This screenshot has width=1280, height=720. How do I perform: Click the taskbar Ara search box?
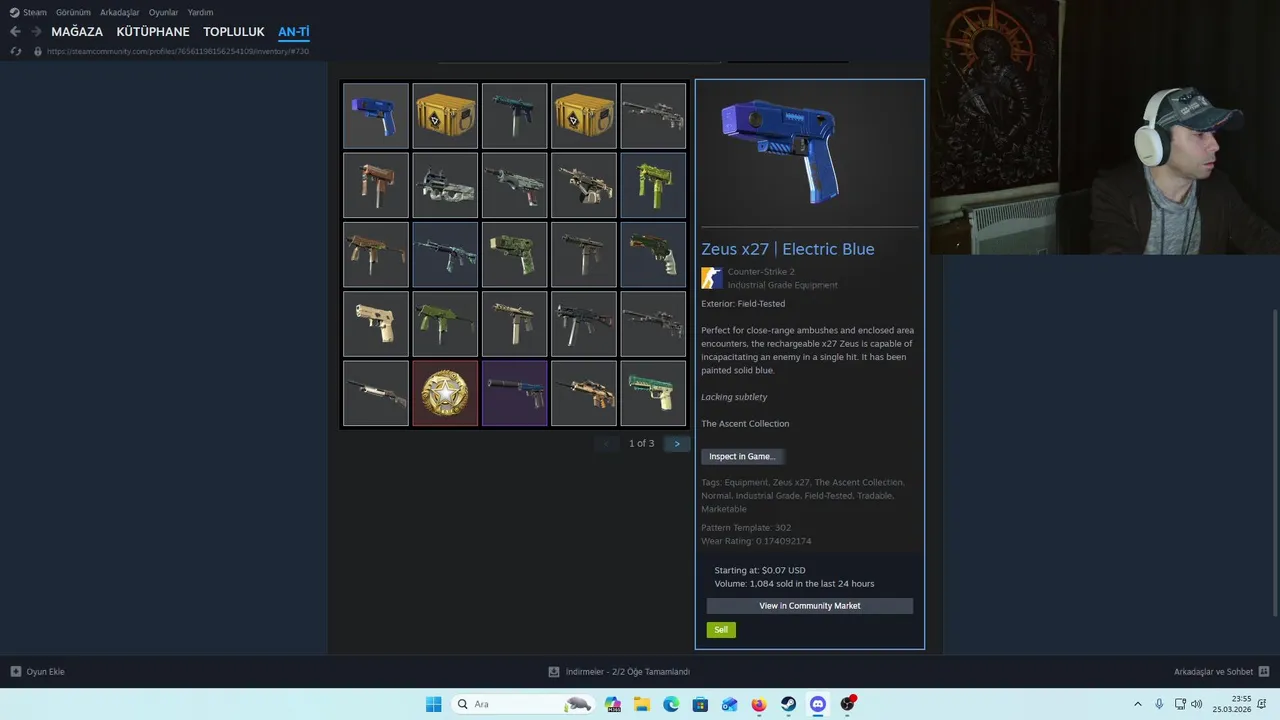tap(523, 704)
